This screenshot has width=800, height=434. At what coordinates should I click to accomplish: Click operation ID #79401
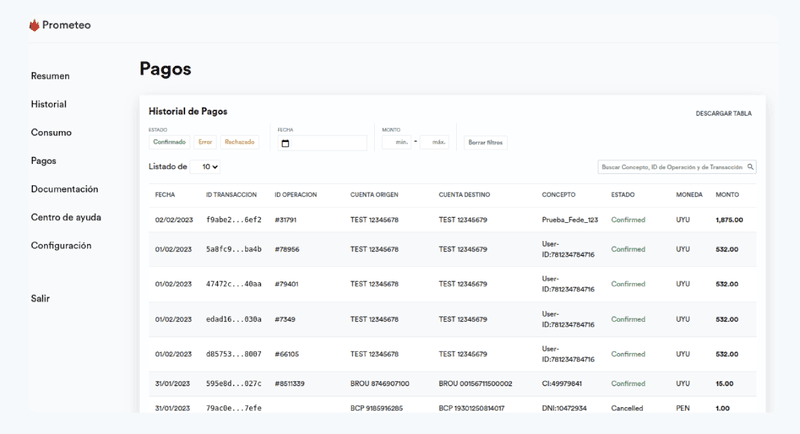286,284
